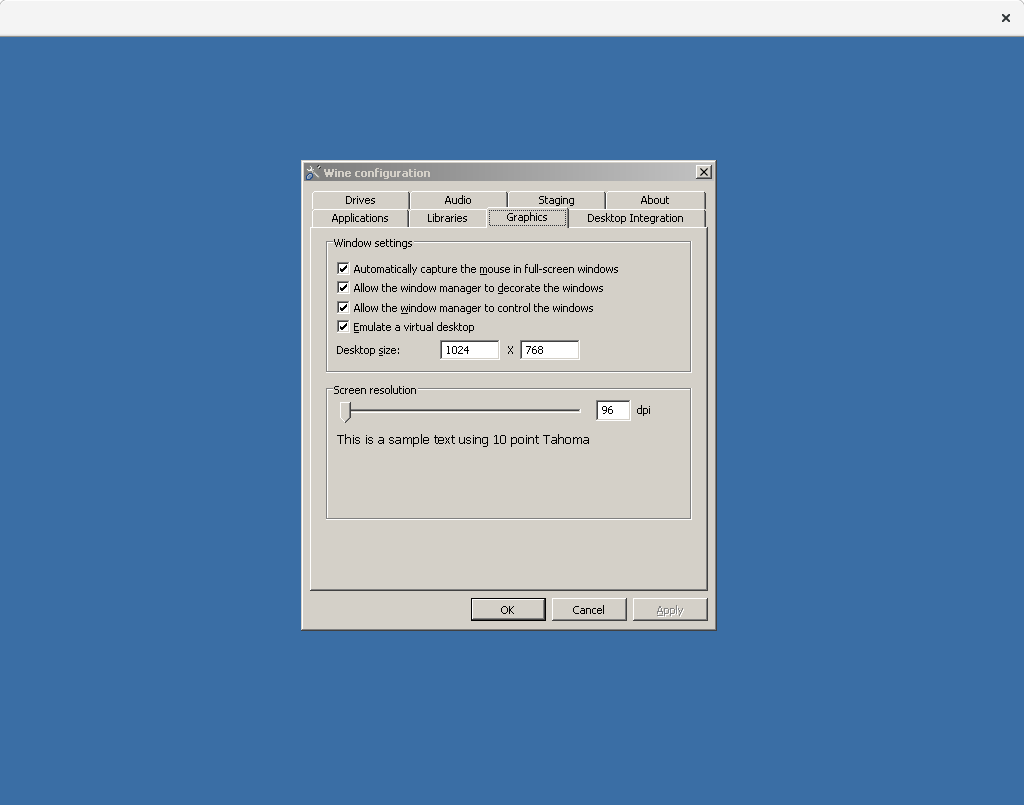This screenshot has height=805, width=1024.
Task: Click the desktop height field showing 768
Action: tap(550, 350)
